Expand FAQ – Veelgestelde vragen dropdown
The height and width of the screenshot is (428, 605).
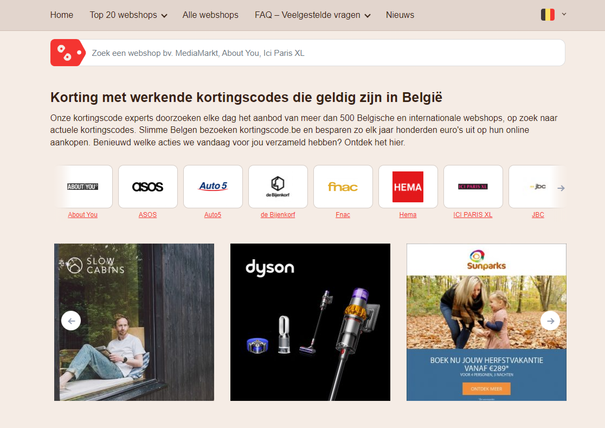(312, 15)
